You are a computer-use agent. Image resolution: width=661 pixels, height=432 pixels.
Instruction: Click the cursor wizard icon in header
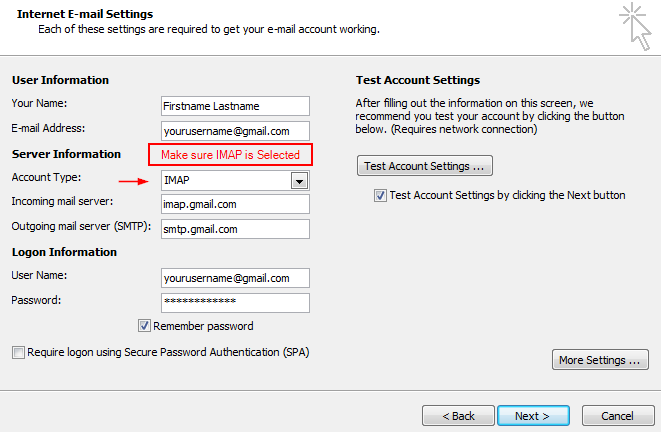(x=636, y=26)
